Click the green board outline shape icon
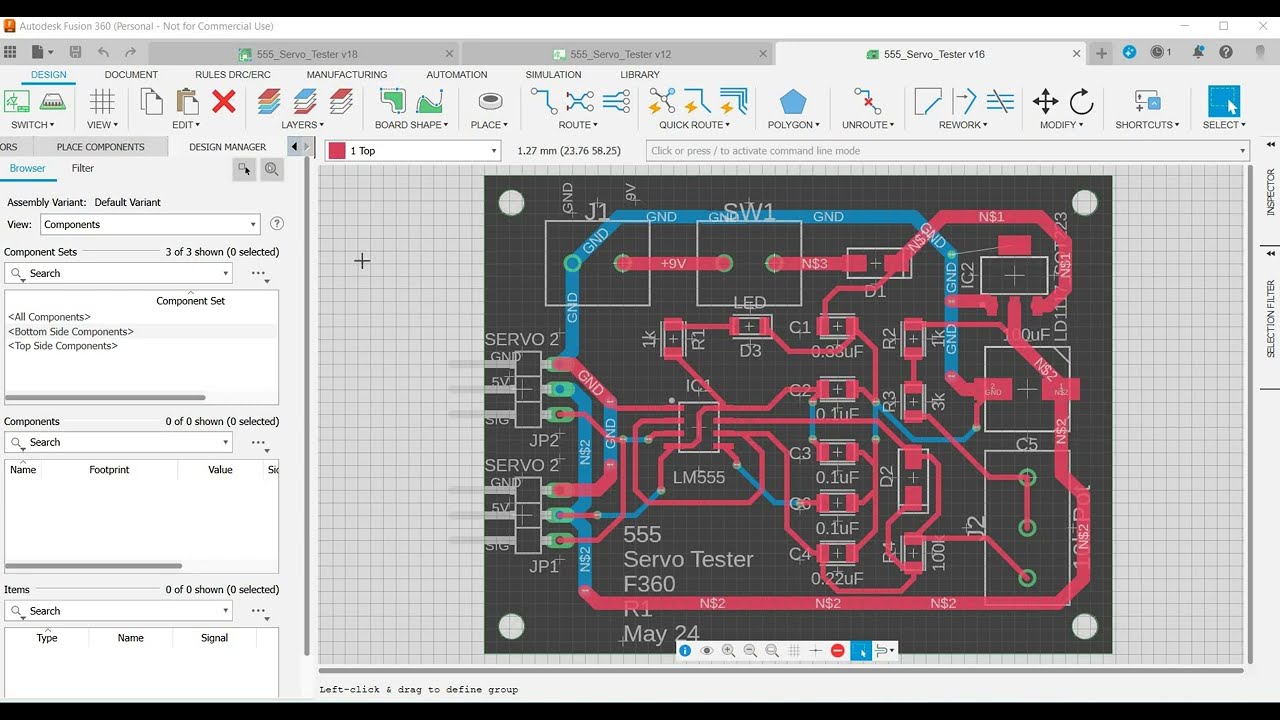This screenshot has width=1280, height=720. (x=393, y=101)
